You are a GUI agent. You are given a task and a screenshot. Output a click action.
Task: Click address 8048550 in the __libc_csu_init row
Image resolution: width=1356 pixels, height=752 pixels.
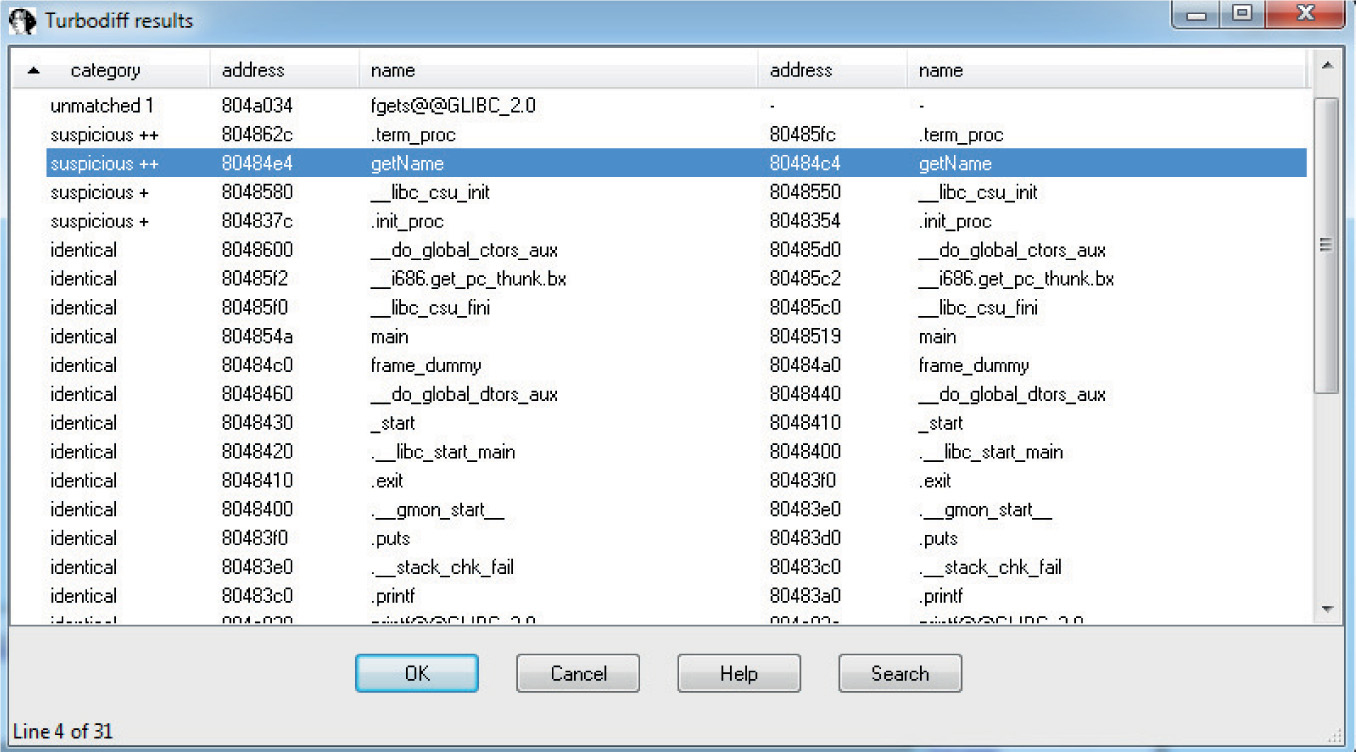tap(805, 192)
